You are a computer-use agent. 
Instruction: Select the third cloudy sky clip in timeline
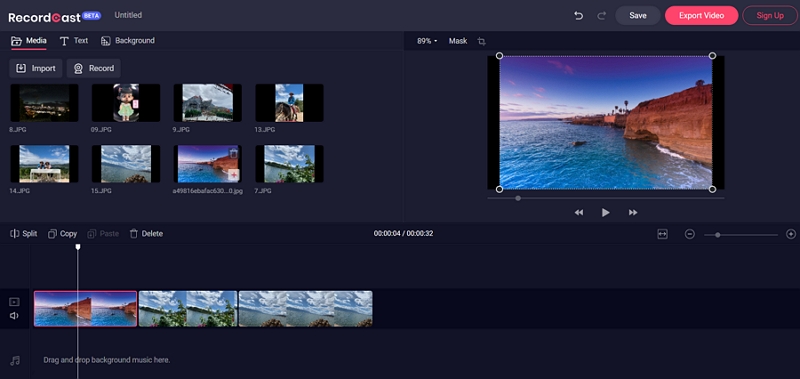tap(306, 309)
